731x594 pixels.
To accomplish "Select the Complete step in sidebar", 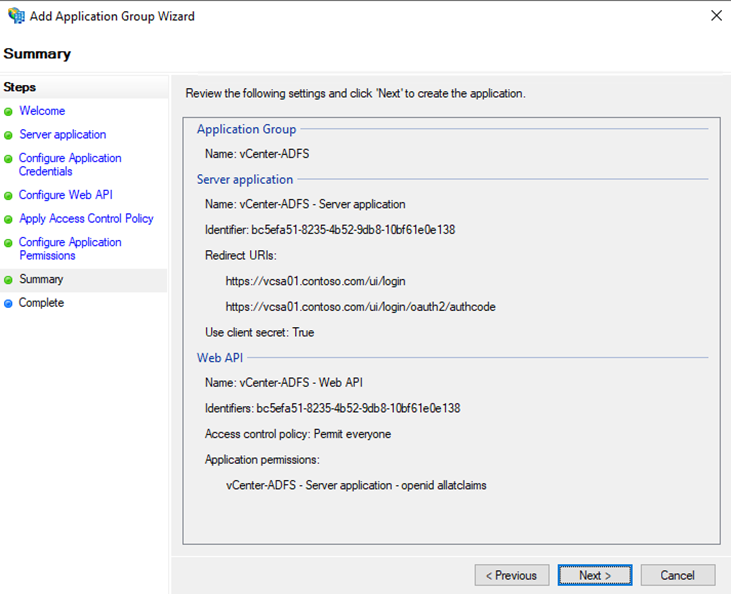I will point(41,303).
